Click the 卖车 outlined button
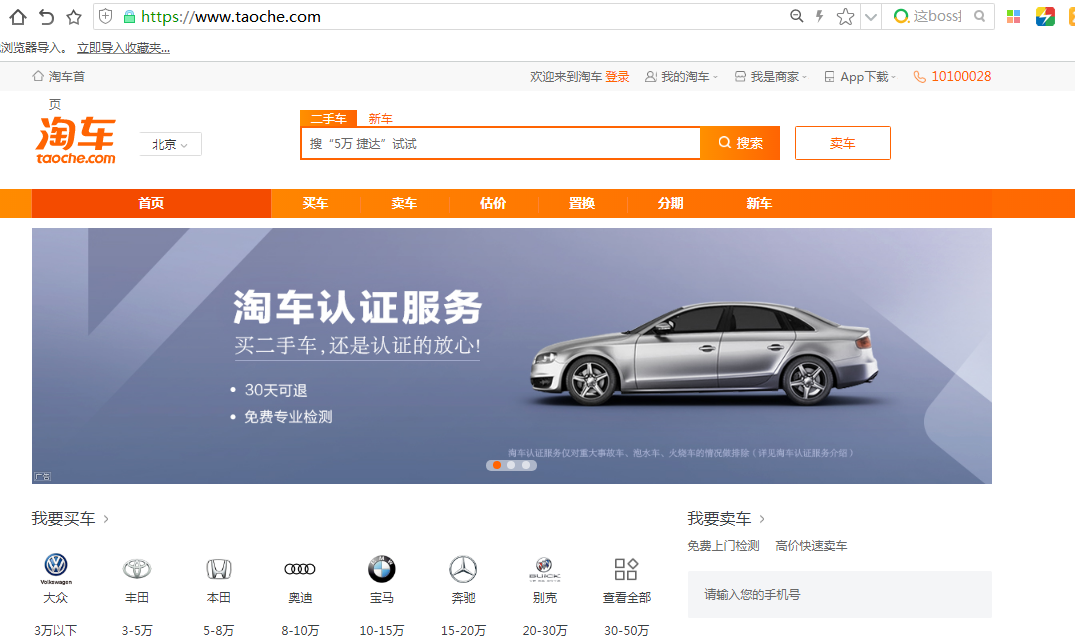This screenshot has width=1075, height=636. tap(843, 143)
